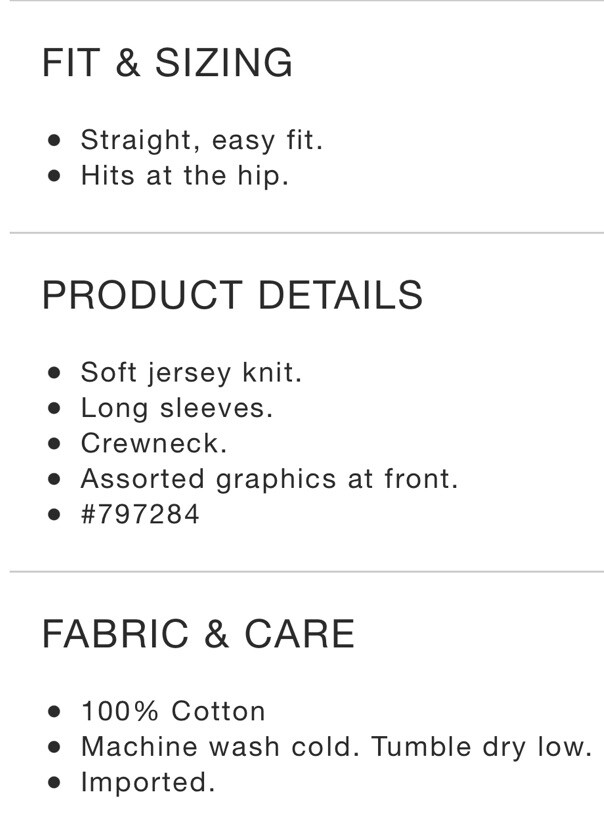The width and height of the screenshot is (604, 831).
Task: Click the divider line above PRODUCT DETAILS
Action: coord(307,232)
